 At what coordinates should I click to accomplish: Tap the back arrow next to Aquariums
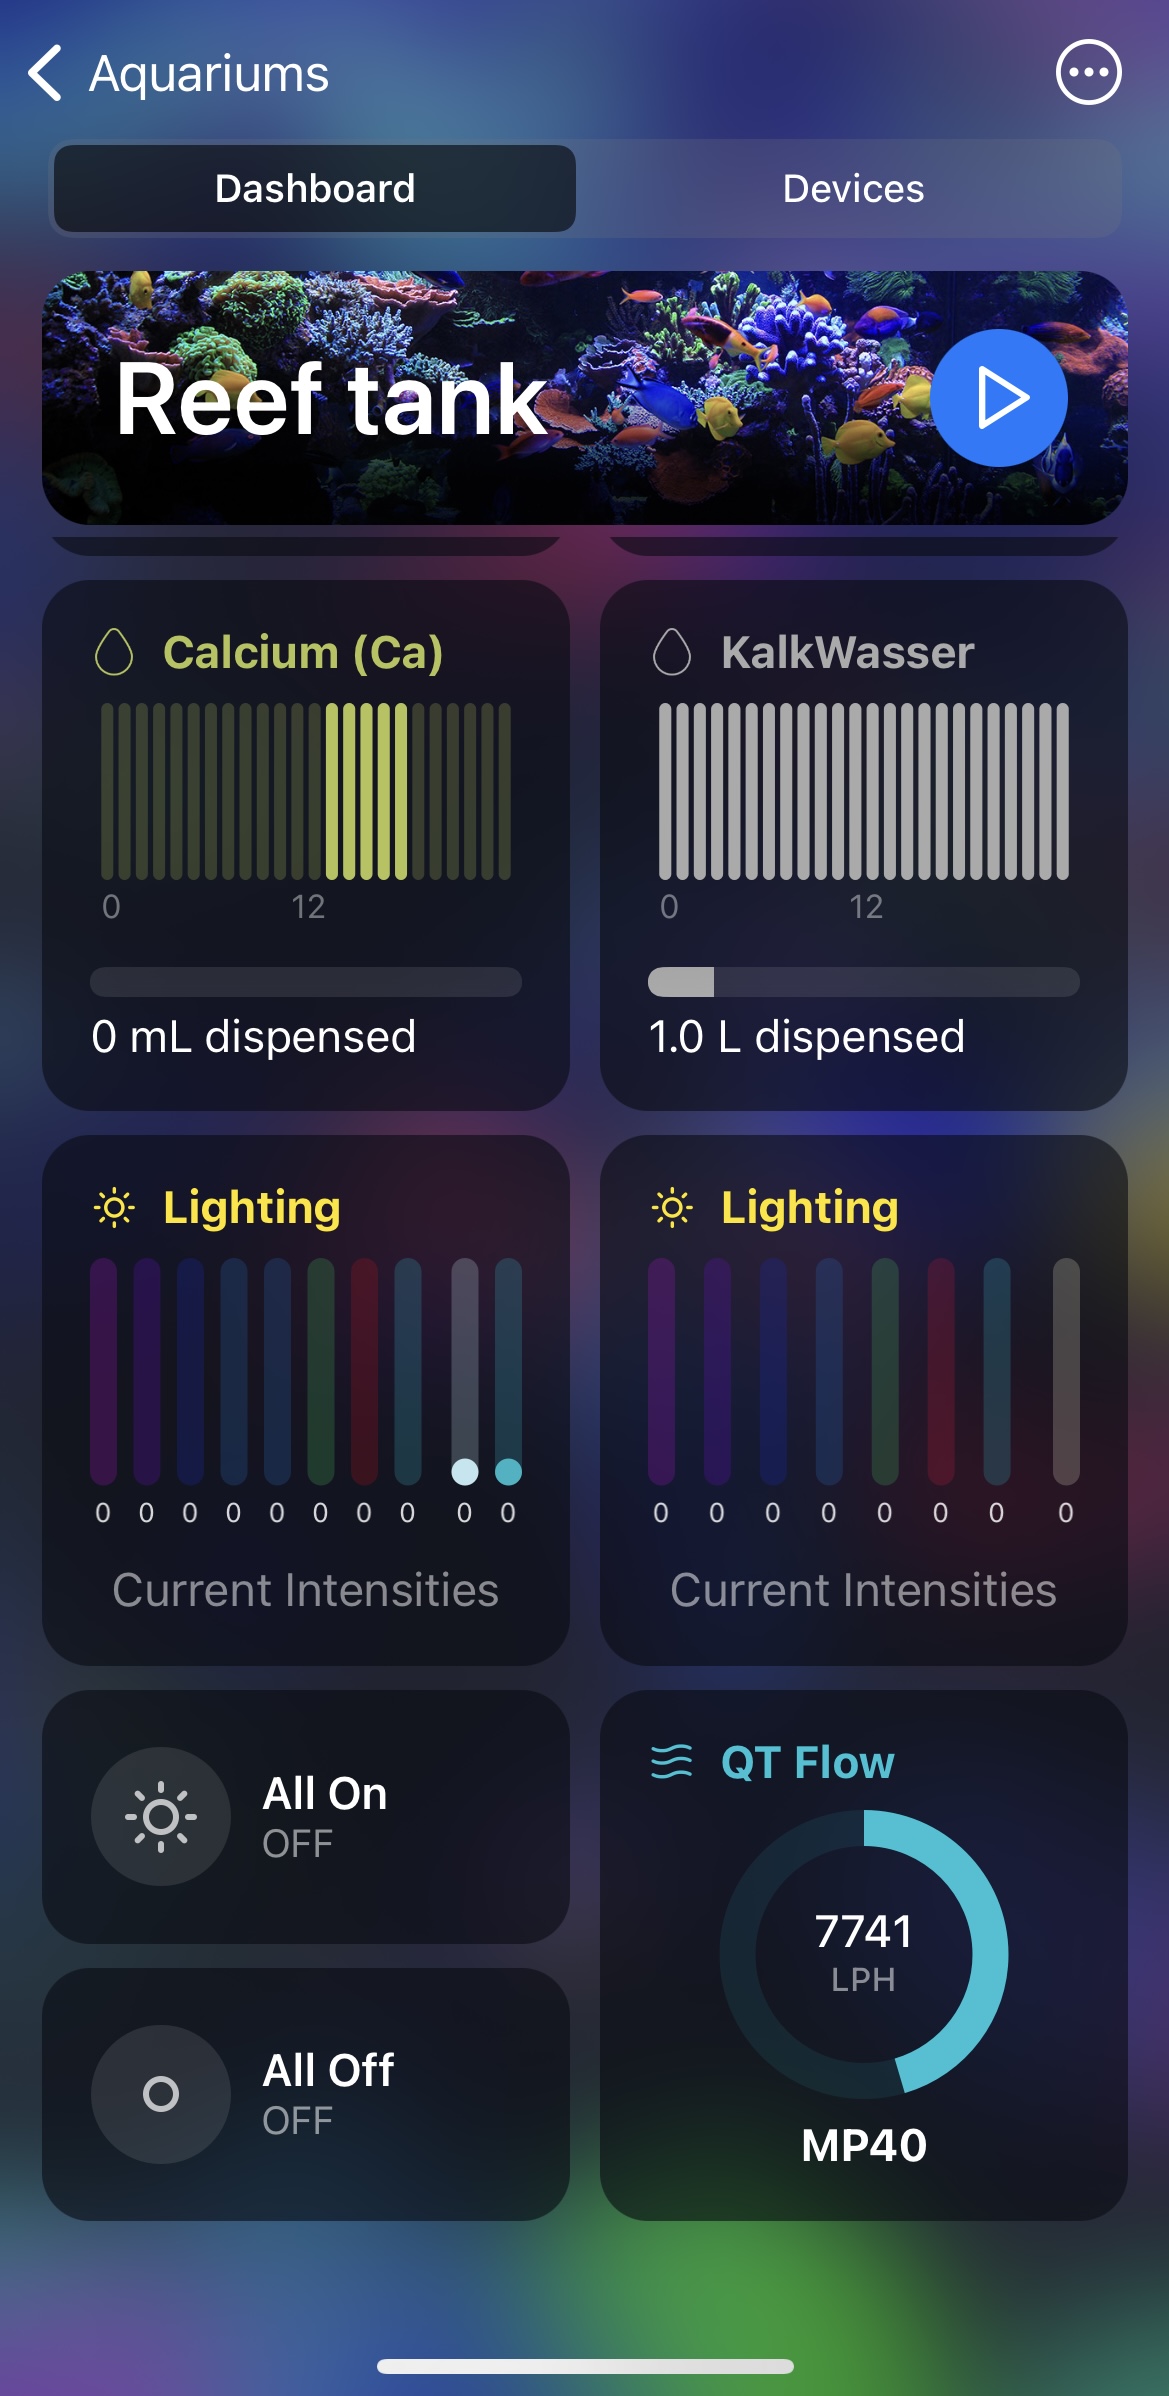46,73
